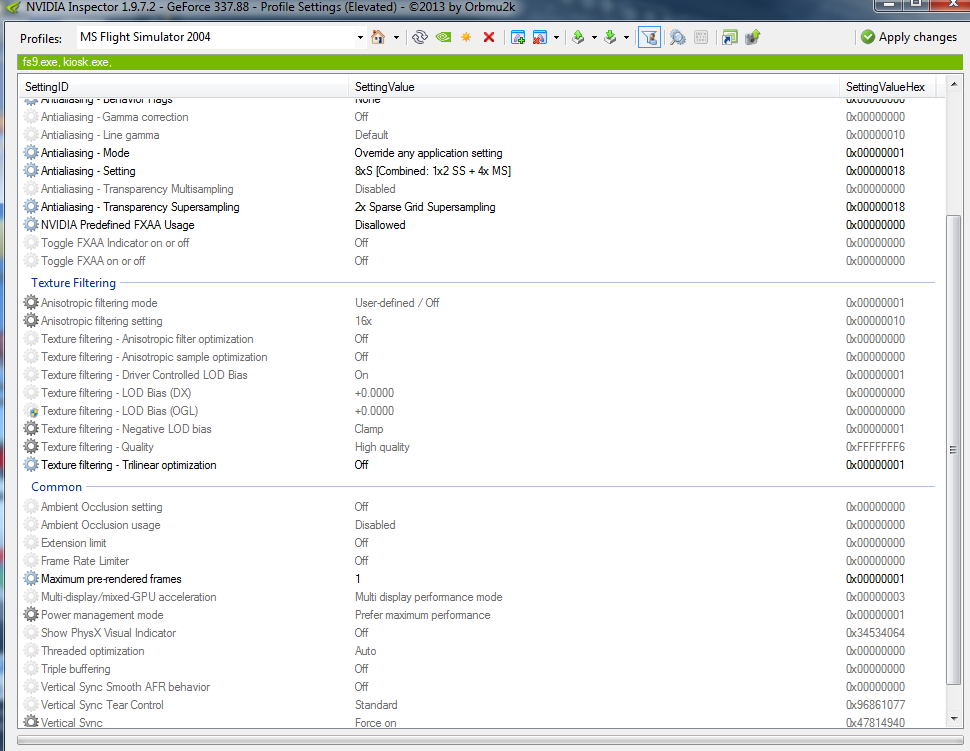Open the Profiles dropdown showing MS Flight Simulator 2004
Viewport: 970px width, 751px height.
(221, 37)
